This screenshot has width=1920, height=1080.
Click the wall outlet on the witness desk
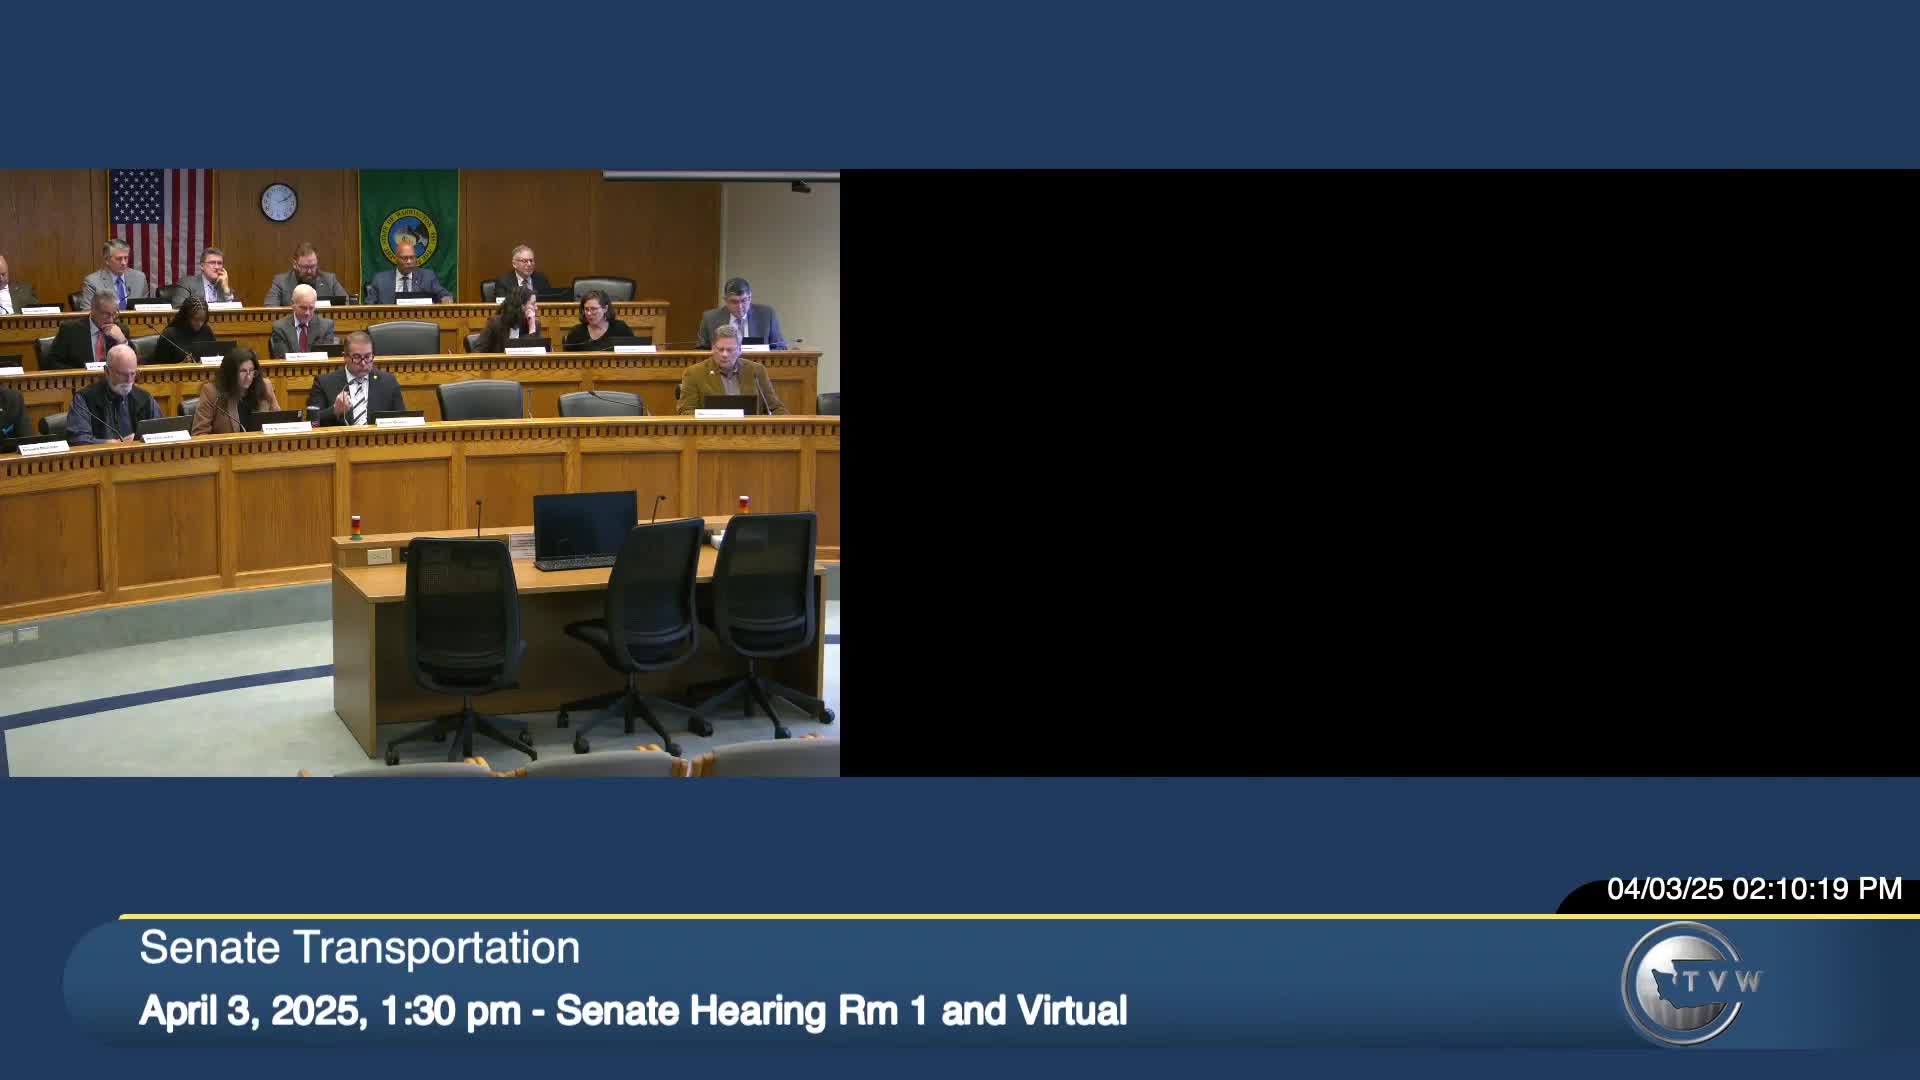pyautogui.click(x=378, y=556)
